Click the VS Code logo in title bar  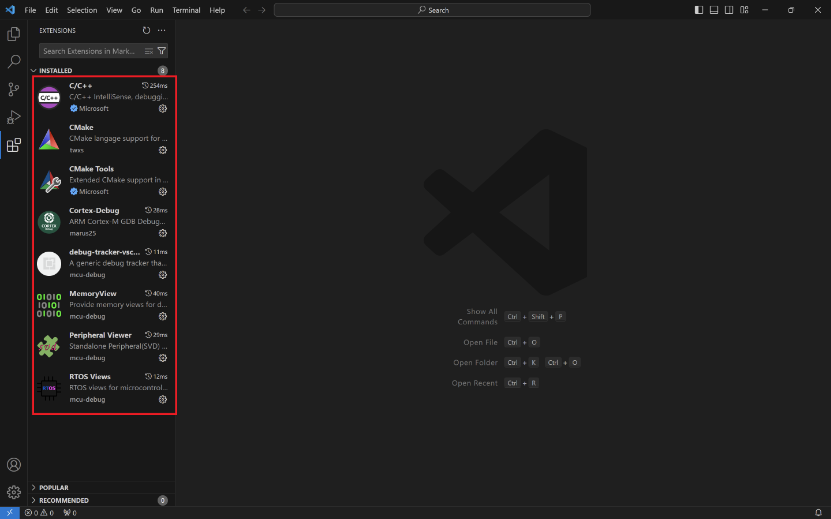(10, 10)
